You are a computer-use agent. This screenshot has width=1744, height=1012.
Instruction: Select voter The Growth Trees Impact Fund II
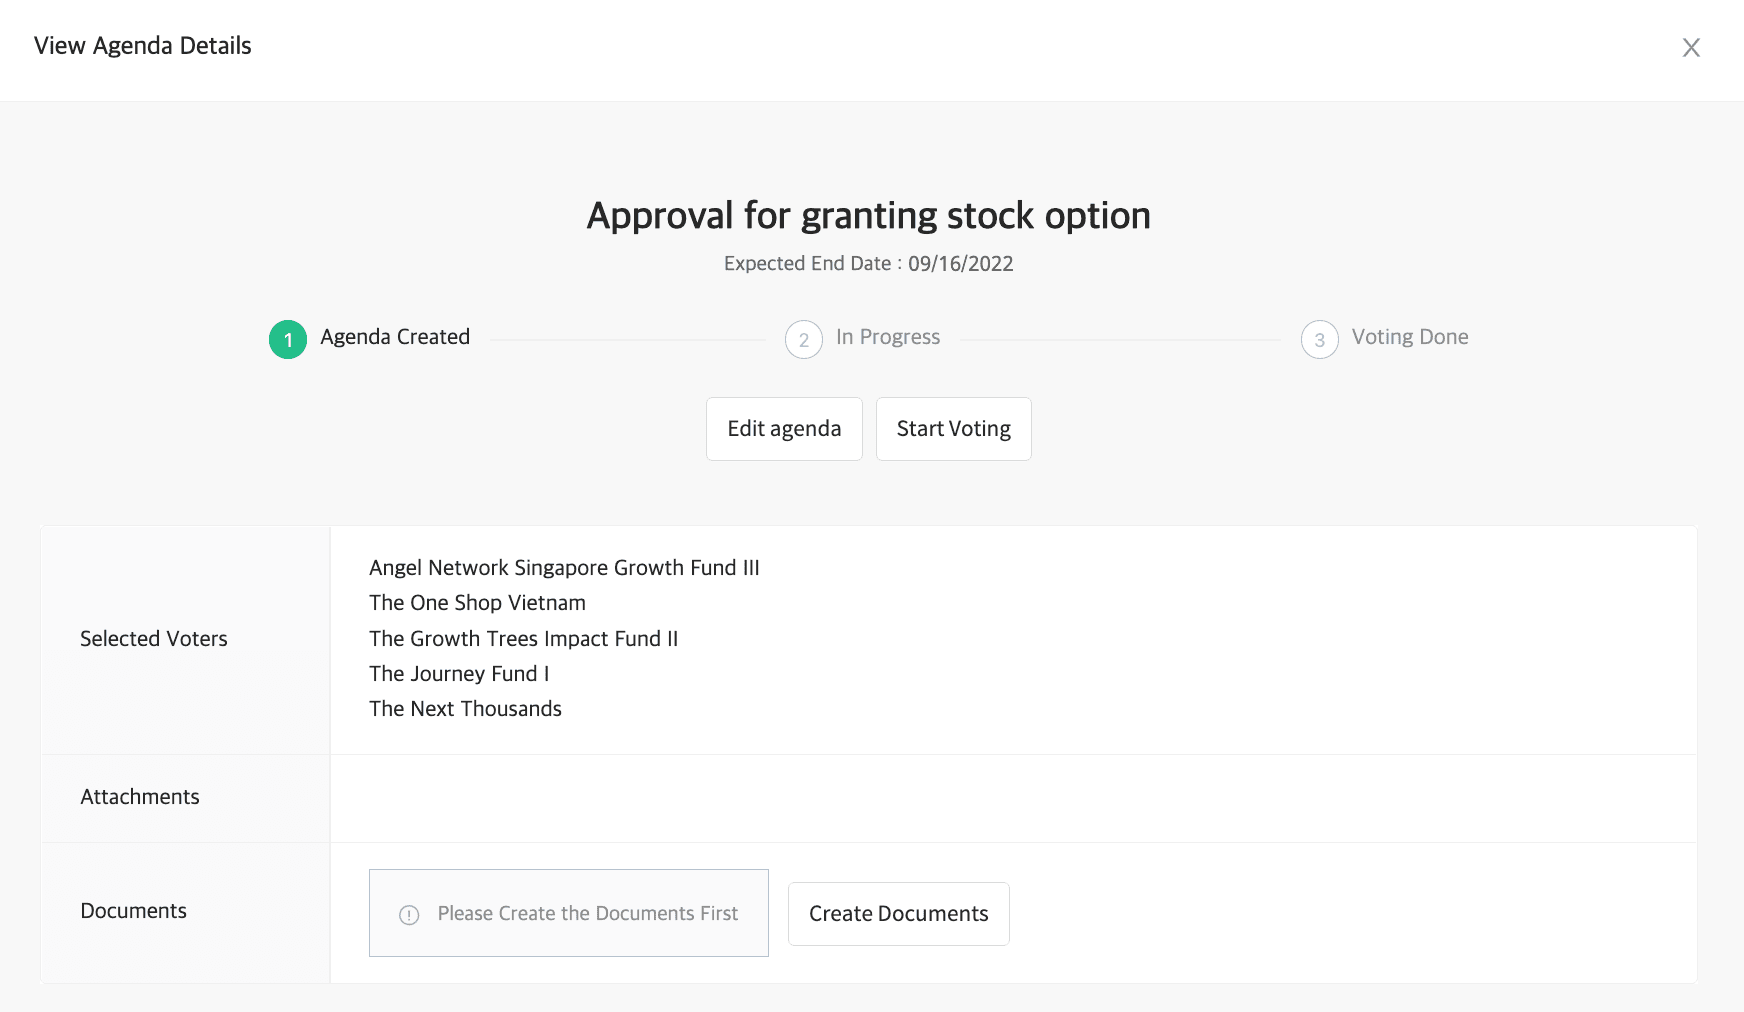(523, 639)
